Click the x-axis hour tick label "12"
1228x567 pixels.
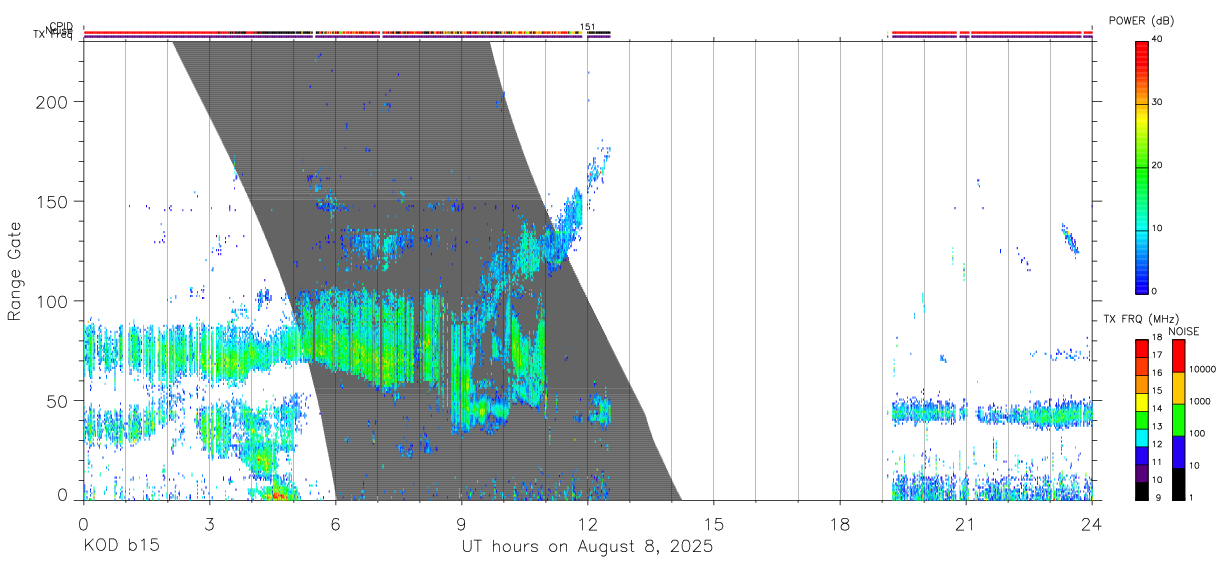[x=587, y=523]
